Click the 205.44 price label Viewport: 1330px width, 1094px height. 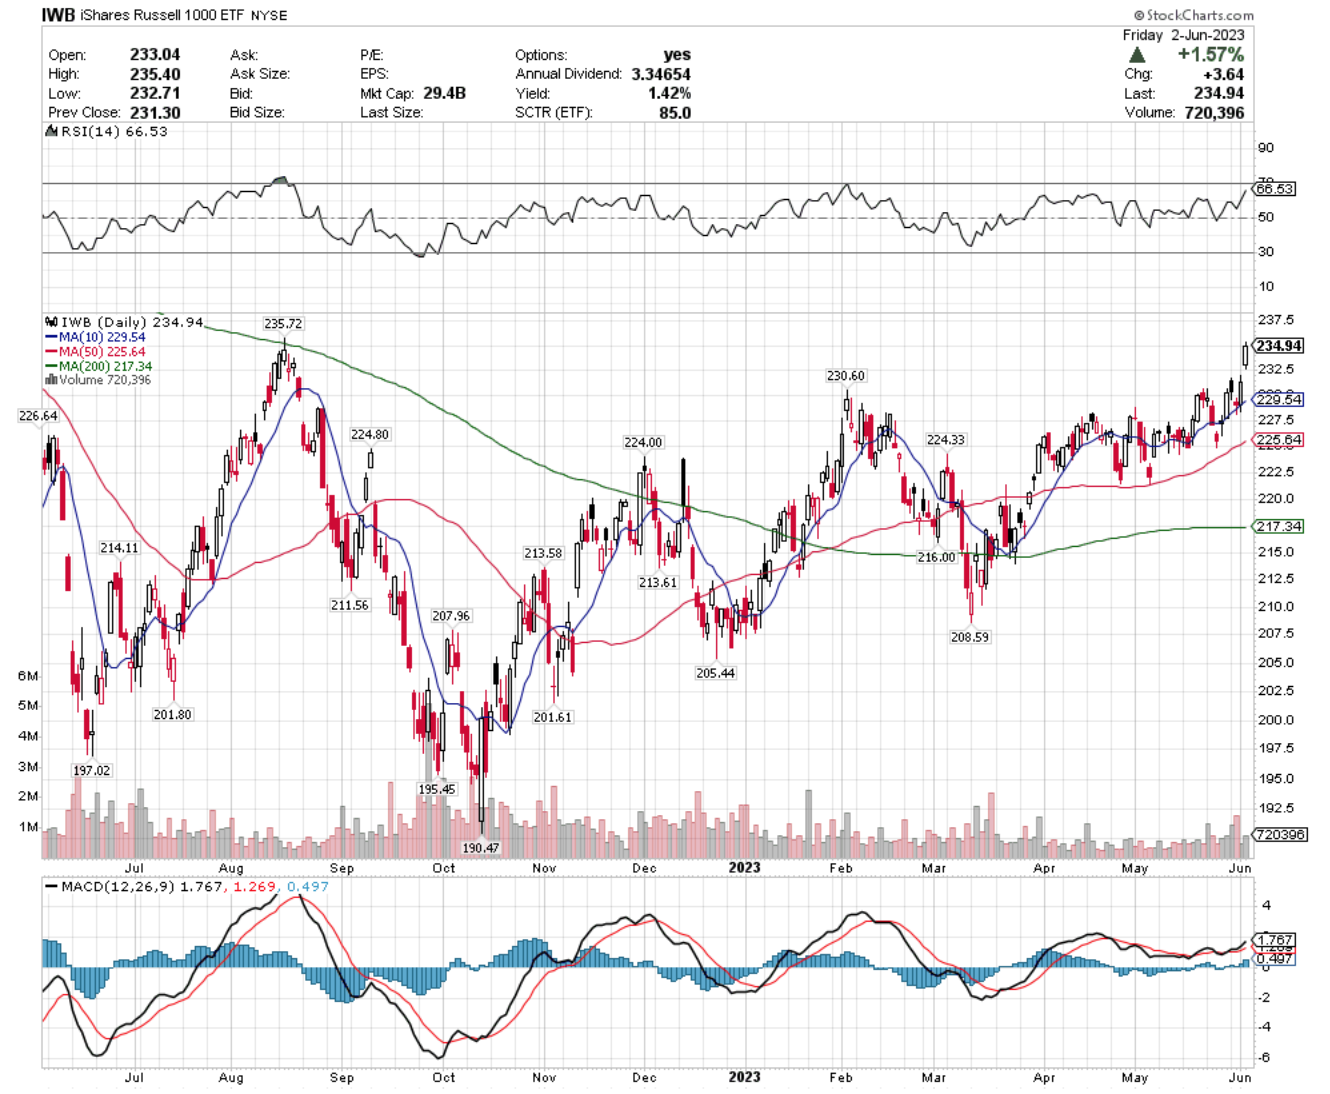pos(716,673)
